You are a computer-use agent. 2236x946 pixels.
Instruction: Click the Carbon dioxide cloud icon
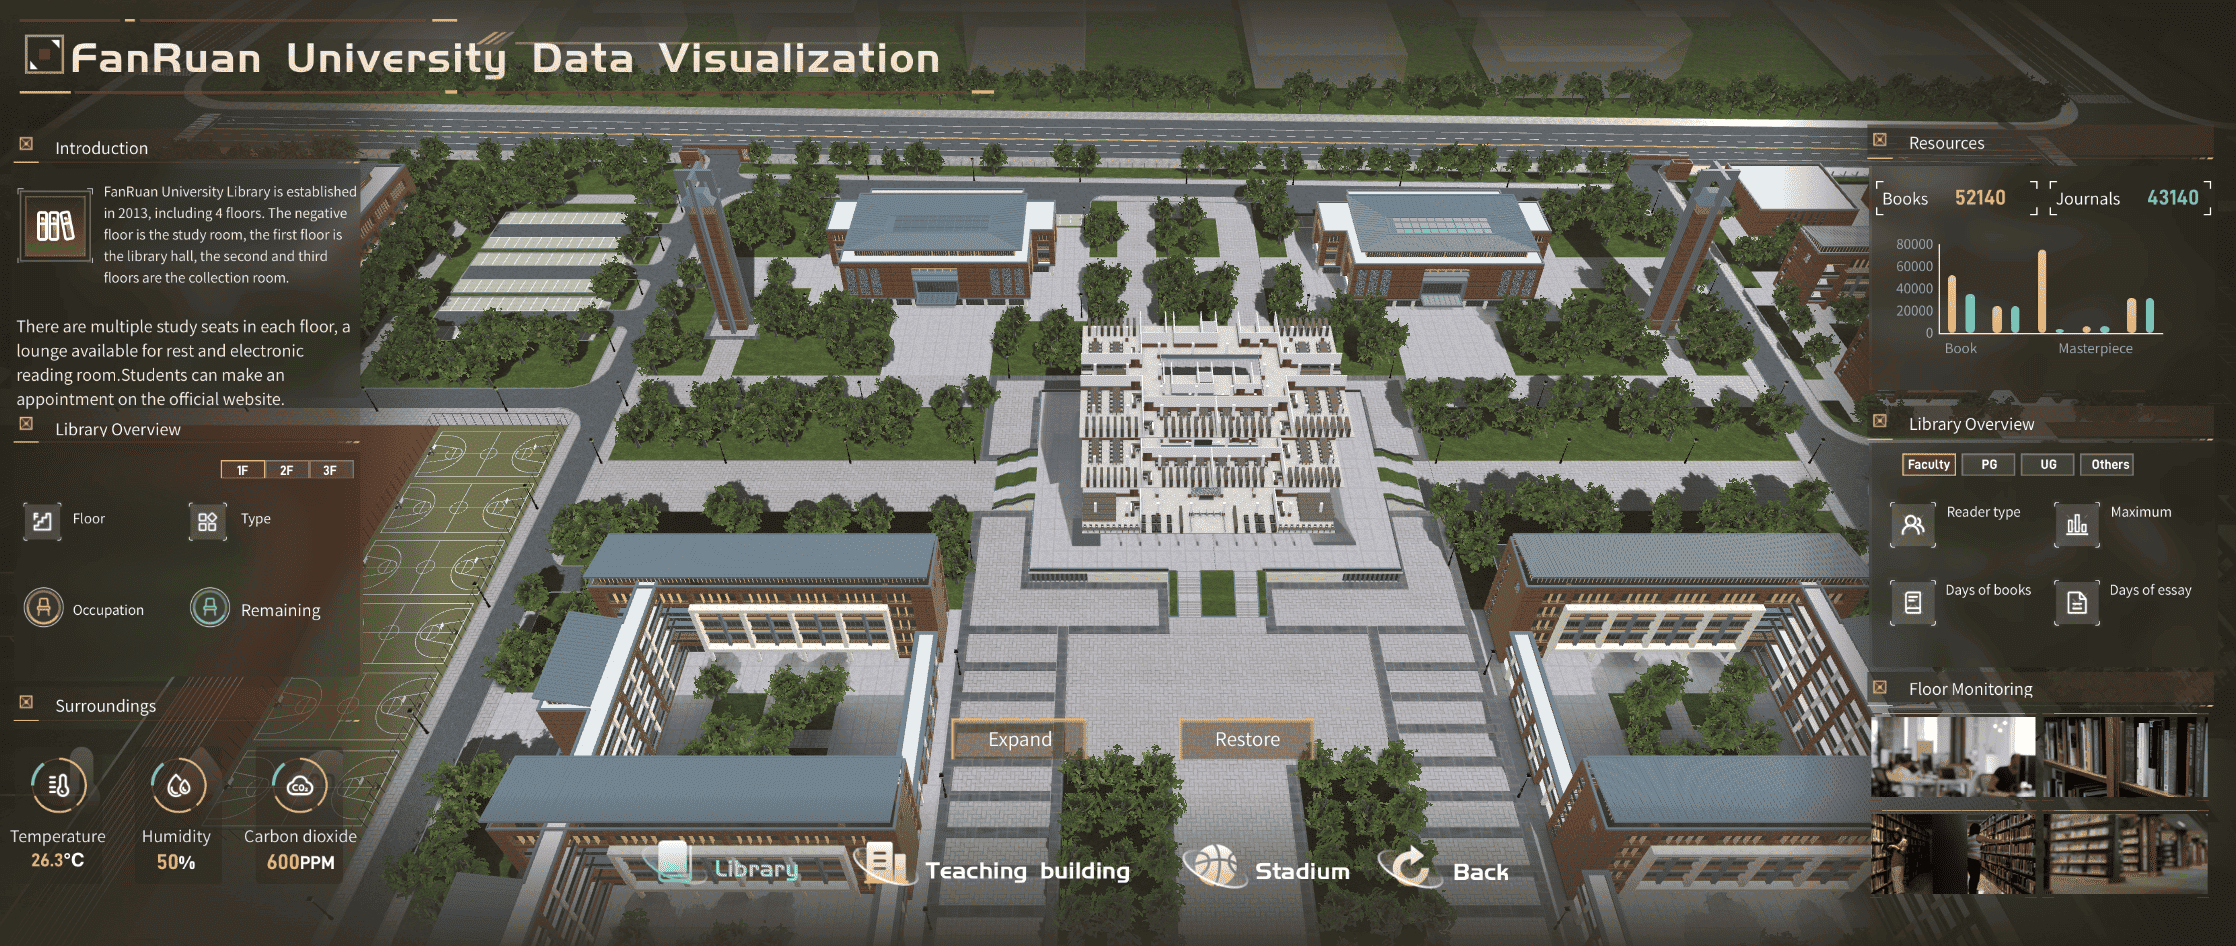[x=299, y=785]
